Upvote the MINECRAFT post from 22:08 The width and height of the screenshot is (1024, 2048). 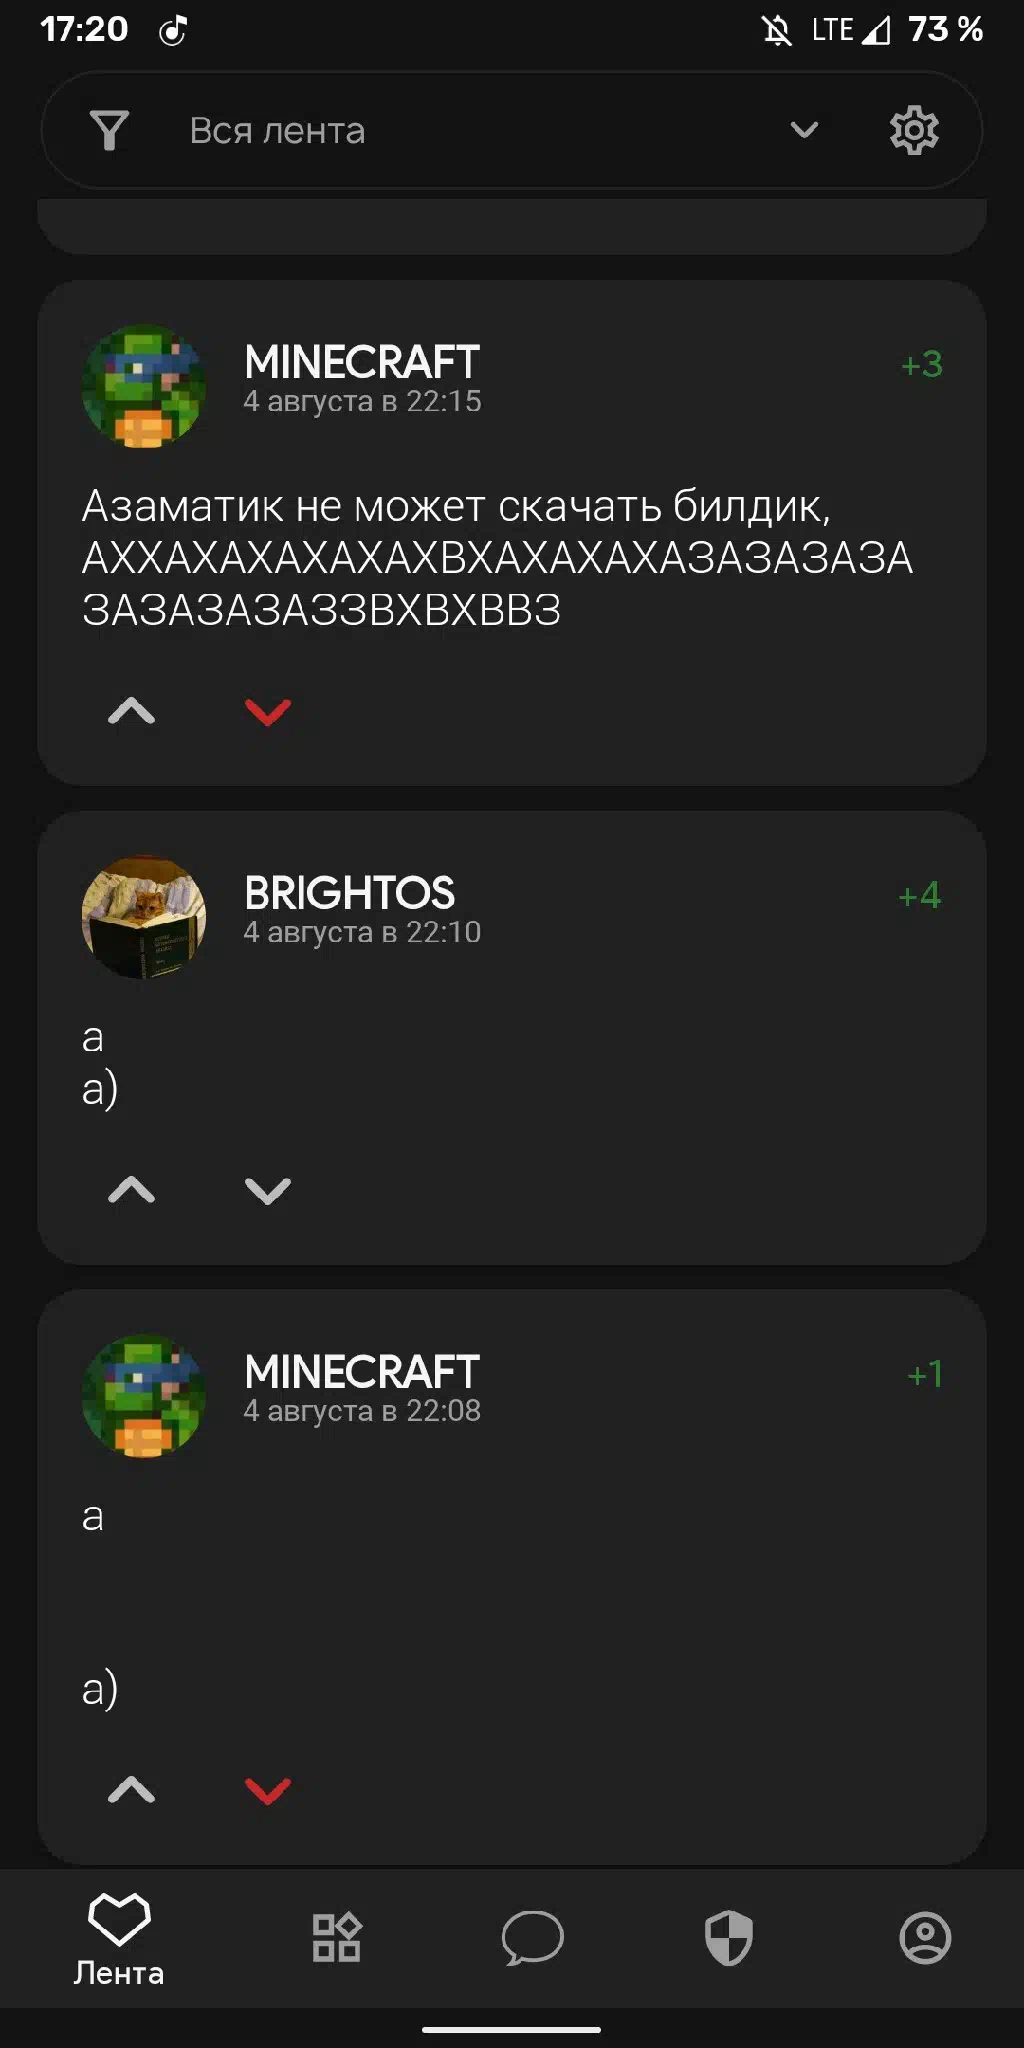pyautogui.click(x=131, y=1789)
